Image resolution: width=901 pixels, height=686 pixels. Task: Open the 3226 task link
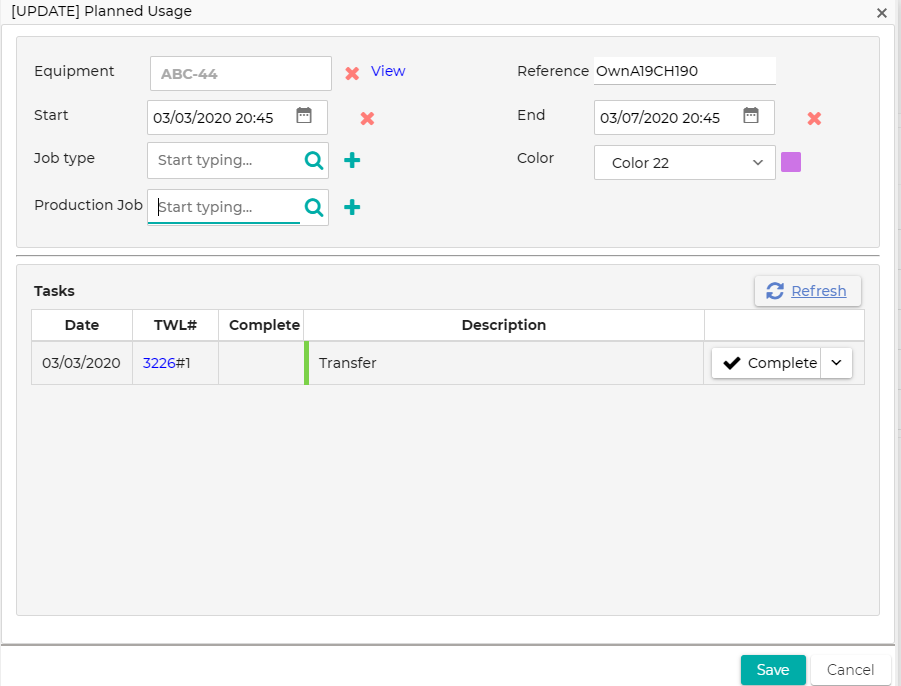point(159,362)
